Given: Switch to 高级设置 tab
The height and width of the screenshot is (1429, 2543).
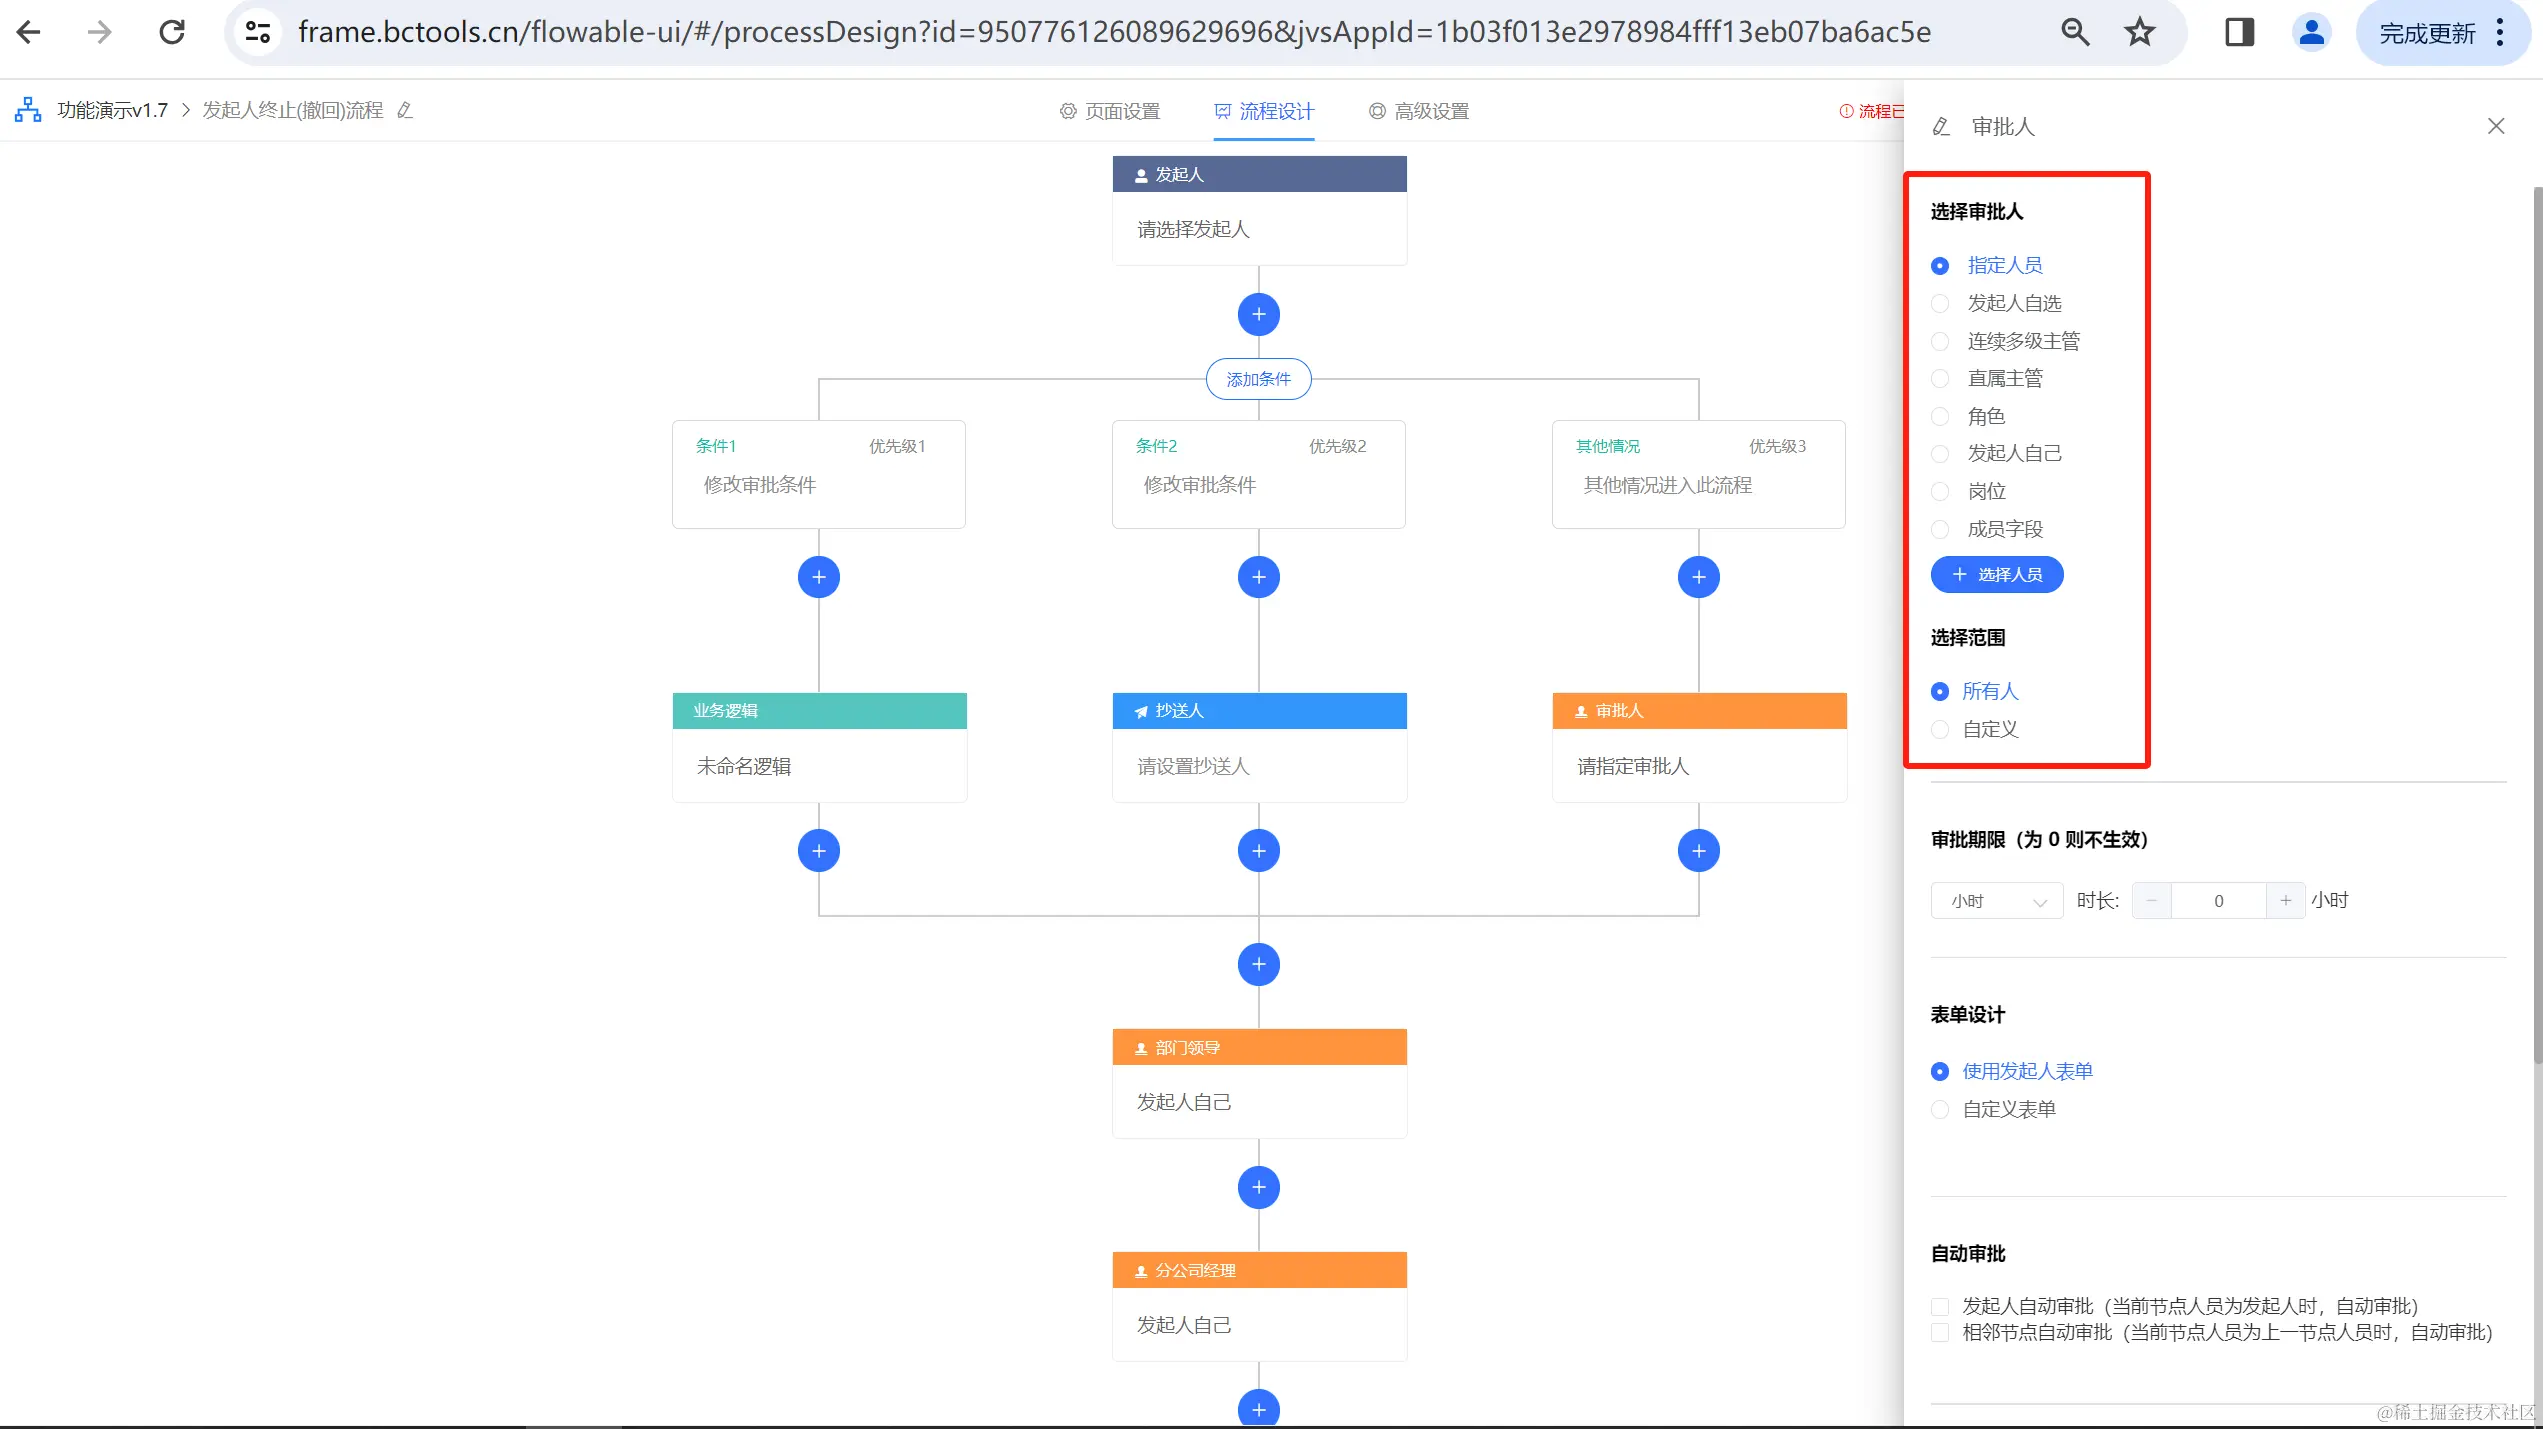Looking at the screenshot, I should (x=1418, y=111).
